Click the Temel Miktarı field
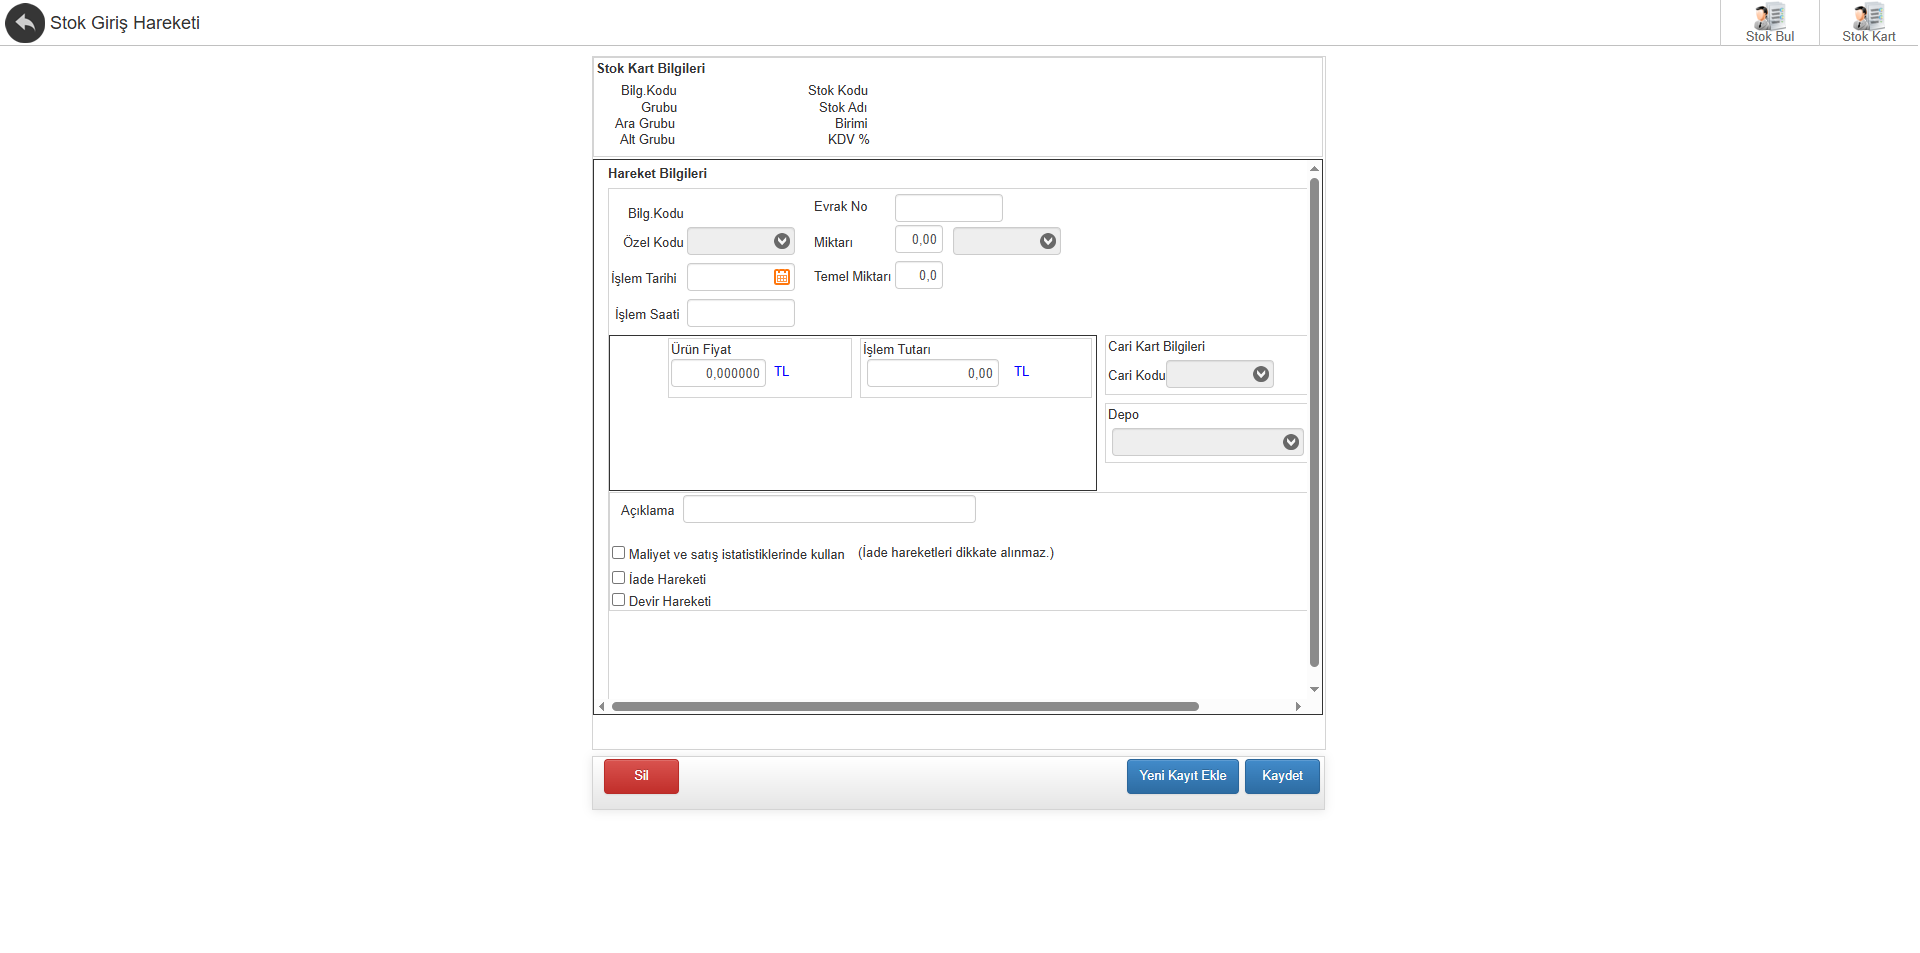Screen dimensions: 1920x953 (919, 276)
